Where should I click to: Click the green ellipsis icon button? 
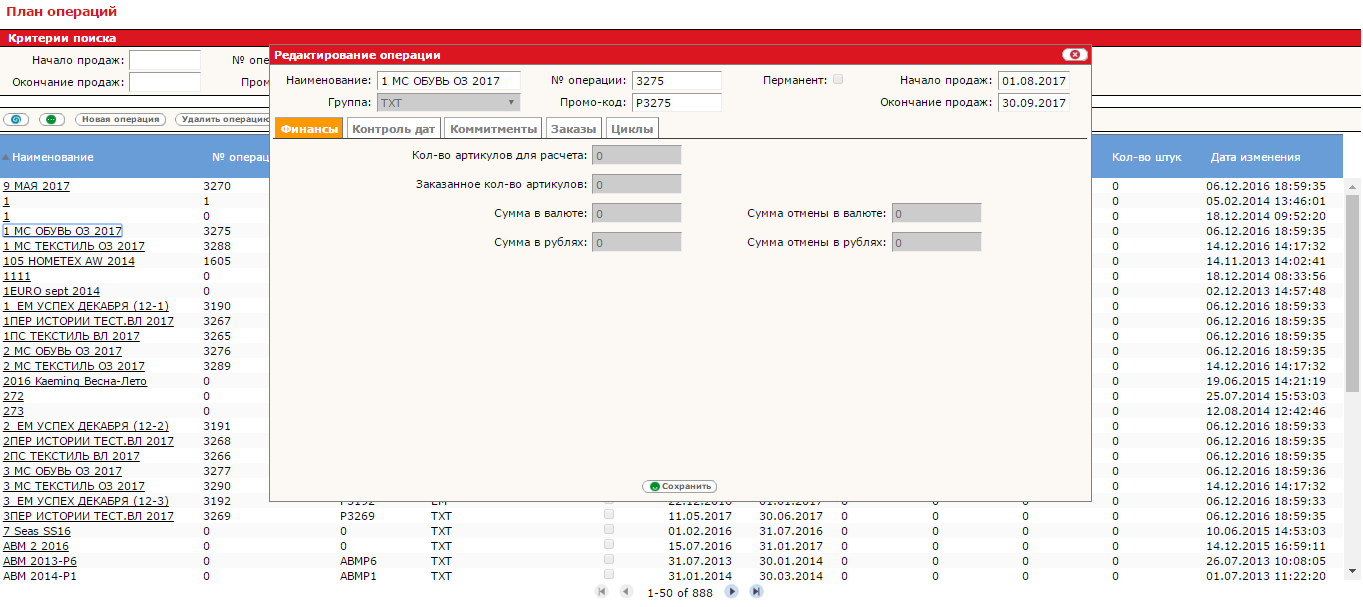[x=52, y=119]
